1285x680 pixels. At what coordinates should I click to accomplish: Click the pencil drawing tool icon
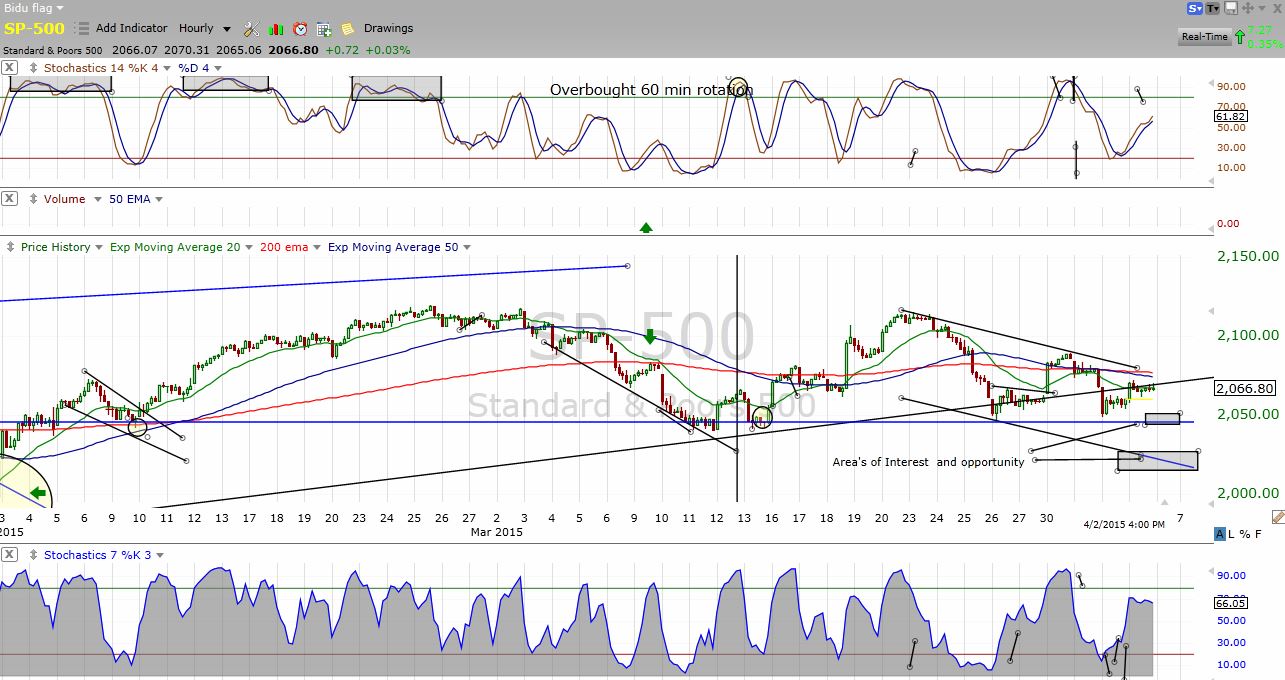1277,517
